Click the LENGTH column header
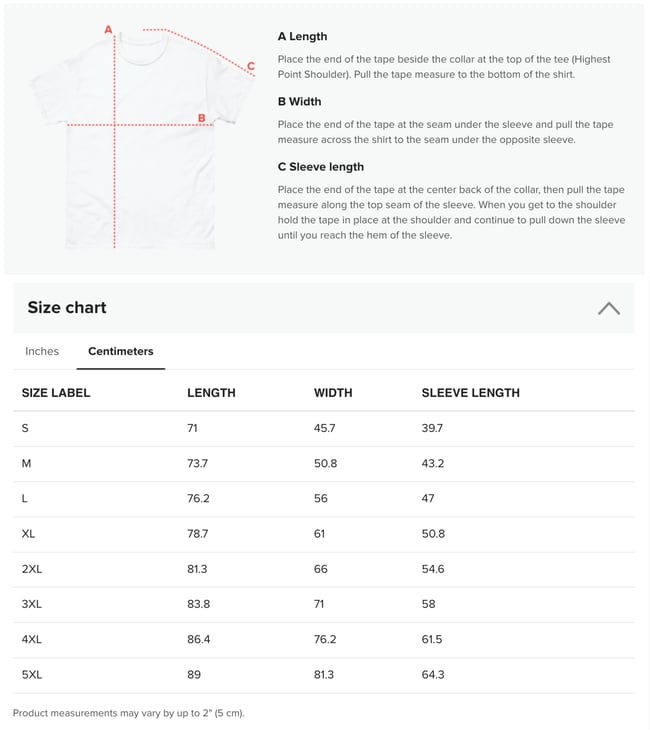The width and height of the screenshot is (650, 732). [211, 393]
